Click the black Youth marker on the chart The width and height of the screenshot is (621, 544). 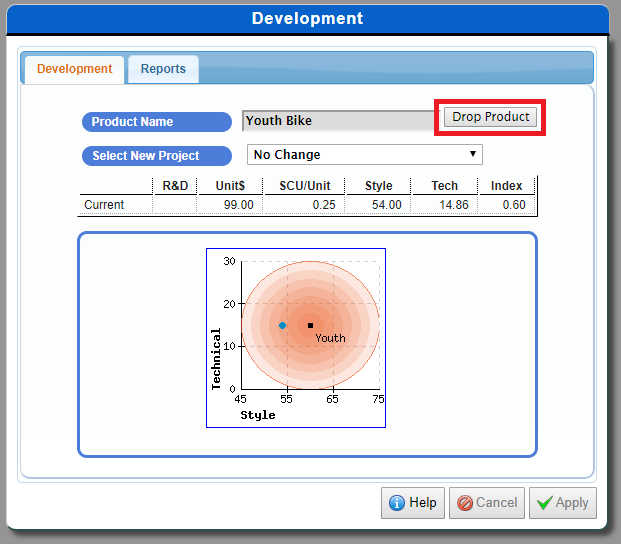(311, 325)
